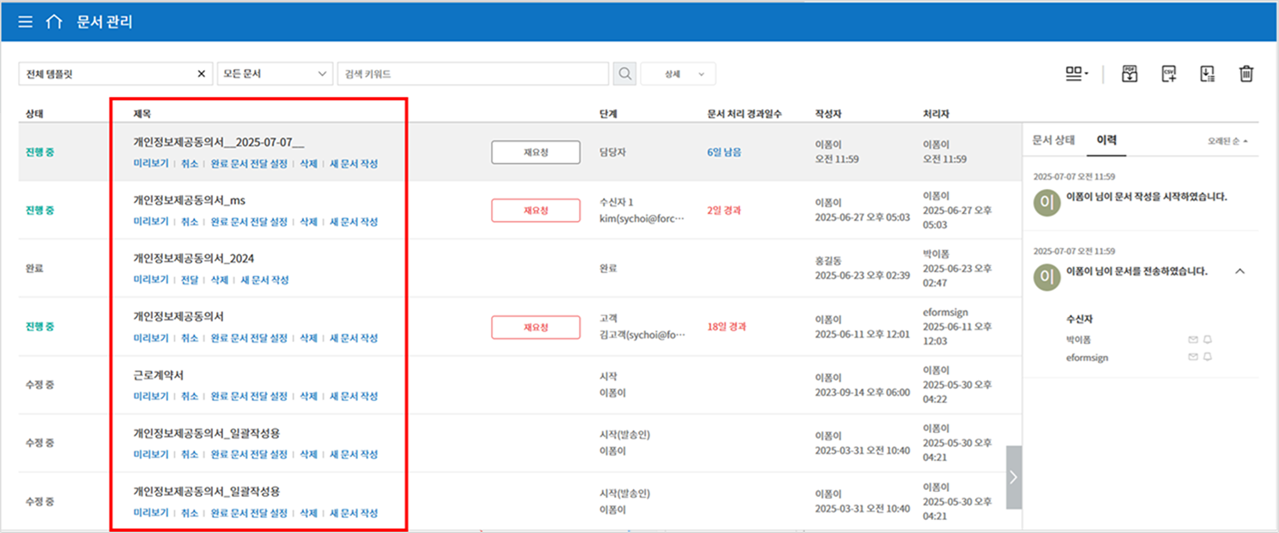Open the hamburger menu
This screenshot has height=533, width=1279.
(25, 22)
